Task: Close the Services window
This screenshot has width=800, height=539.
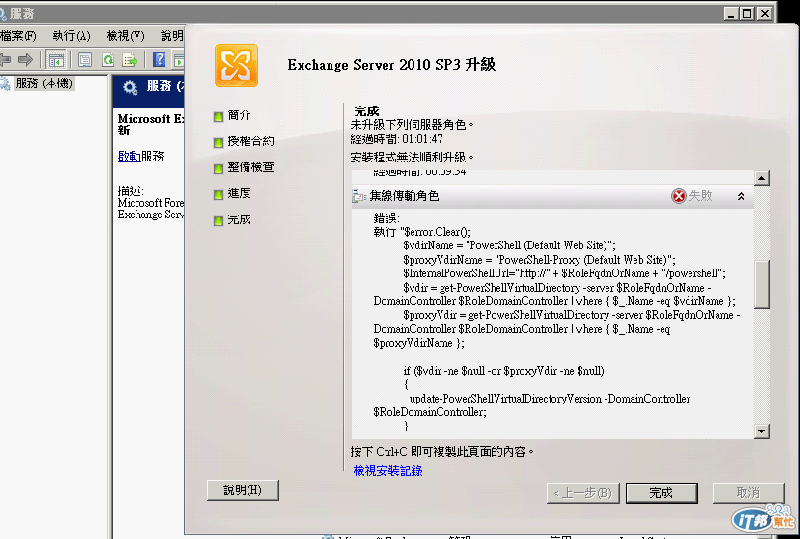Action: [x=764, y=14]
